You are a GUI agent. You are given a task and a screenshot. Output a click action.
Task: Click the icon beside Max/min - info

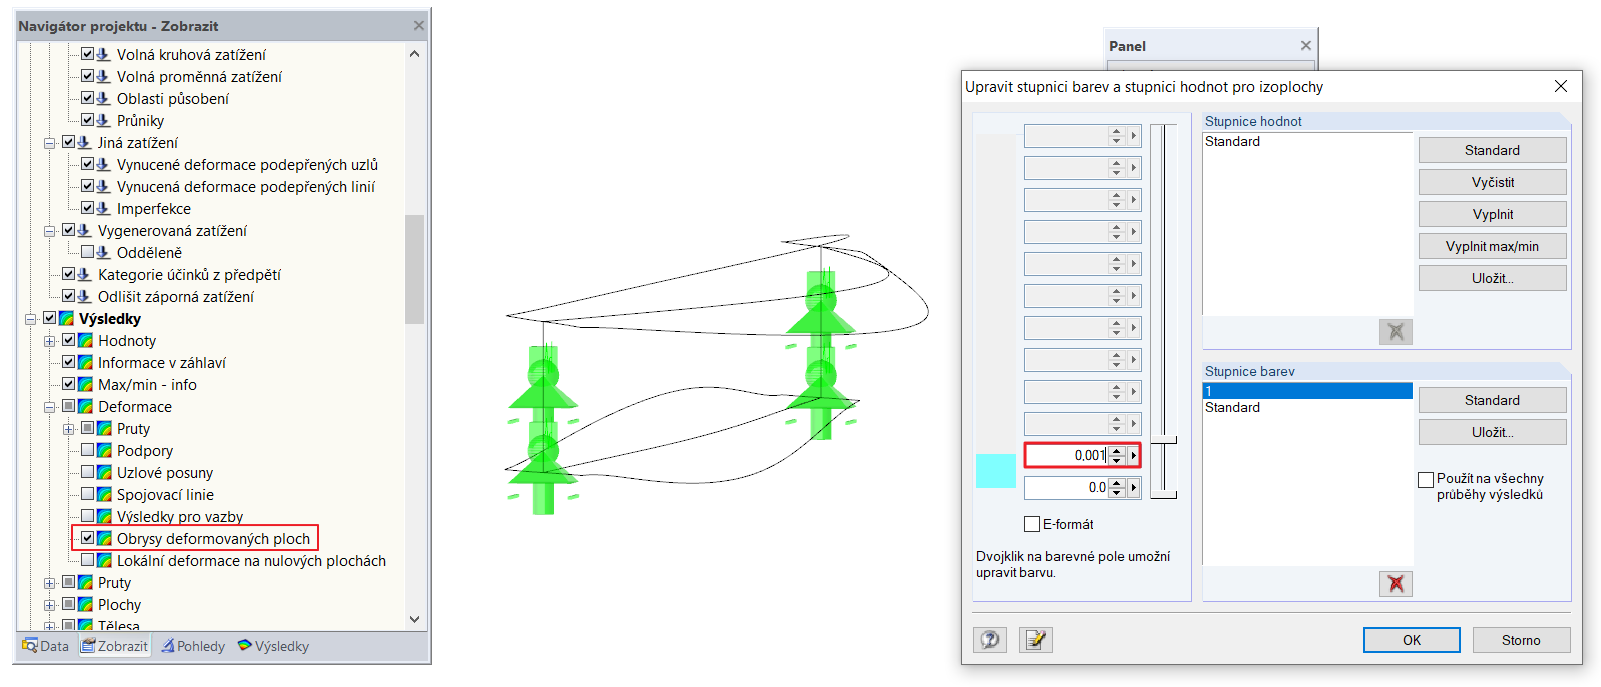tap(85, 384)
